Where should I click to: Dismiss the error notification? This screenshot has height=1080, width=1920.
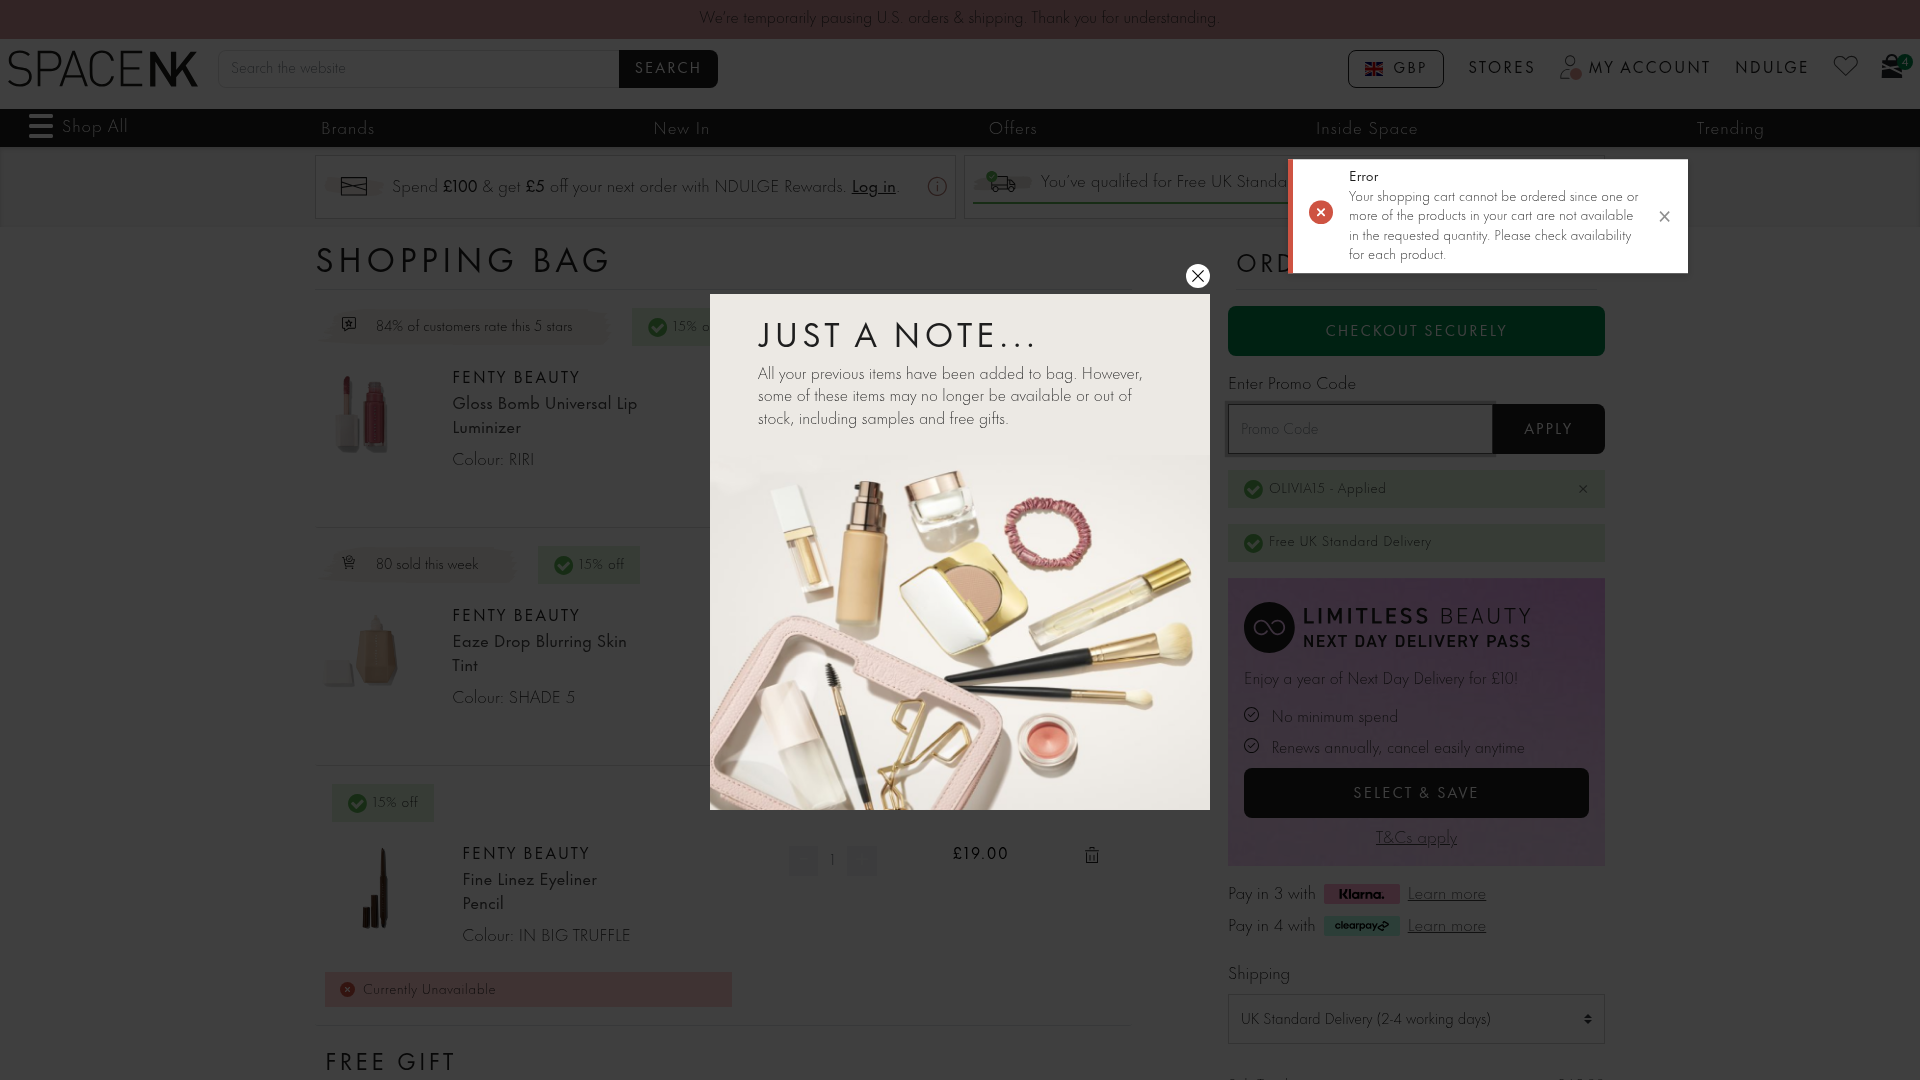pyautogui.click(x=1664, y=216)
